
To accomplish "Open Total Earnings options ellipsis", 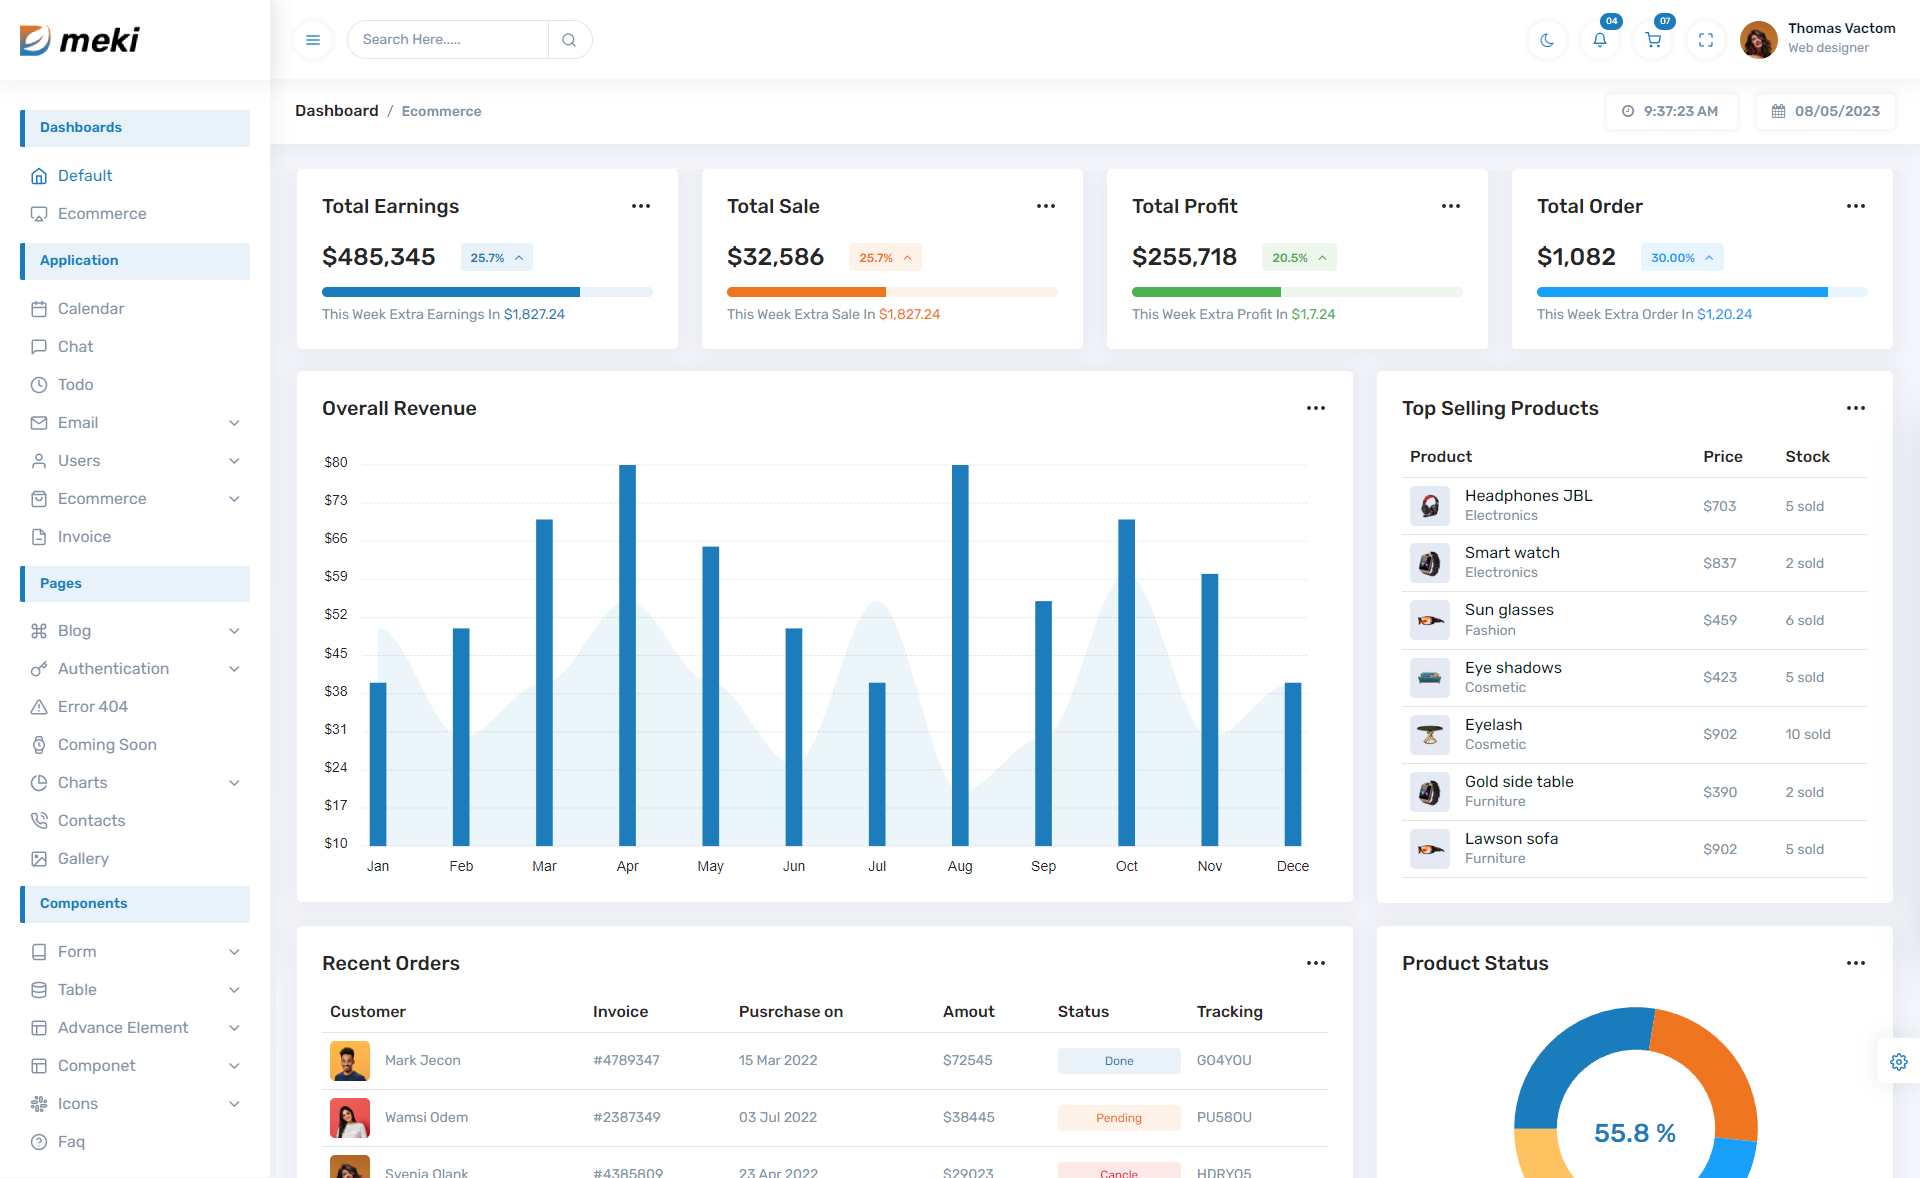I will 641,206.
